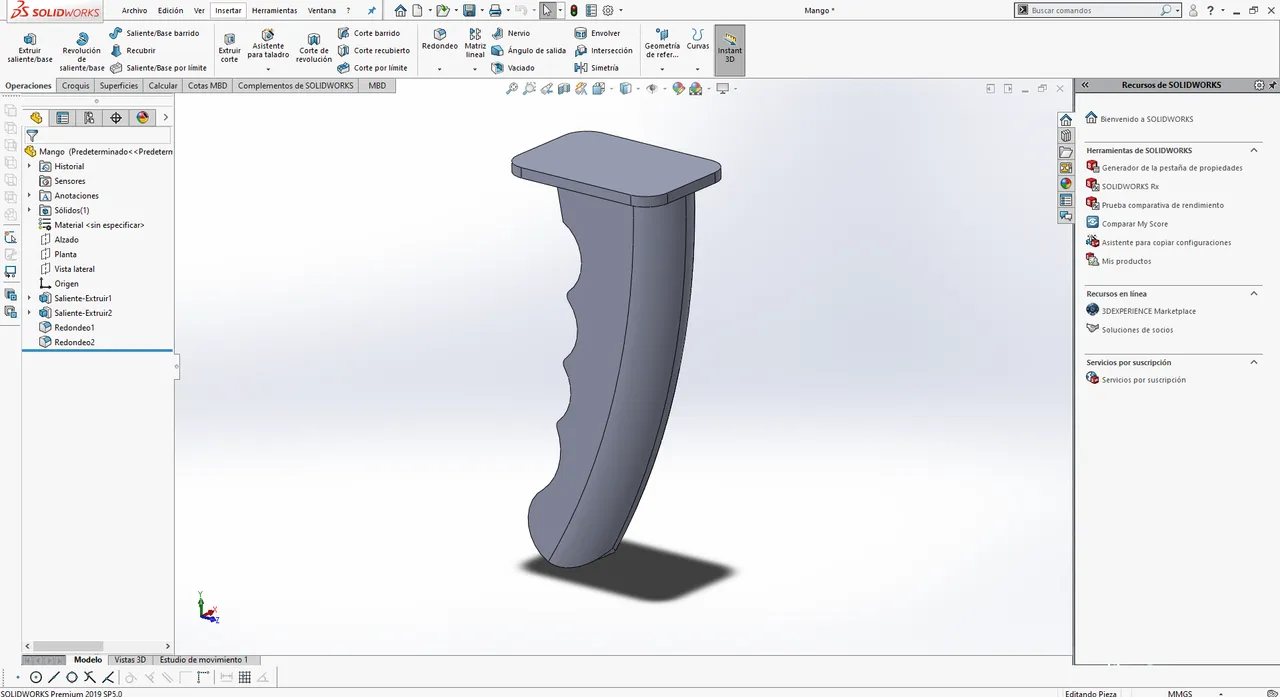Open the ConfigurationManager tab

tap(89, 117)
